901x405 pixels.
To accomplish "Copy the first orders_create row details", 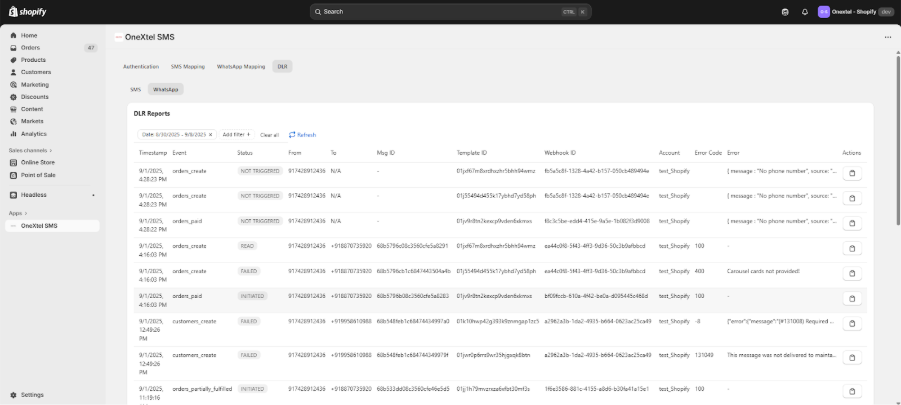I will (x=852, y=172).
